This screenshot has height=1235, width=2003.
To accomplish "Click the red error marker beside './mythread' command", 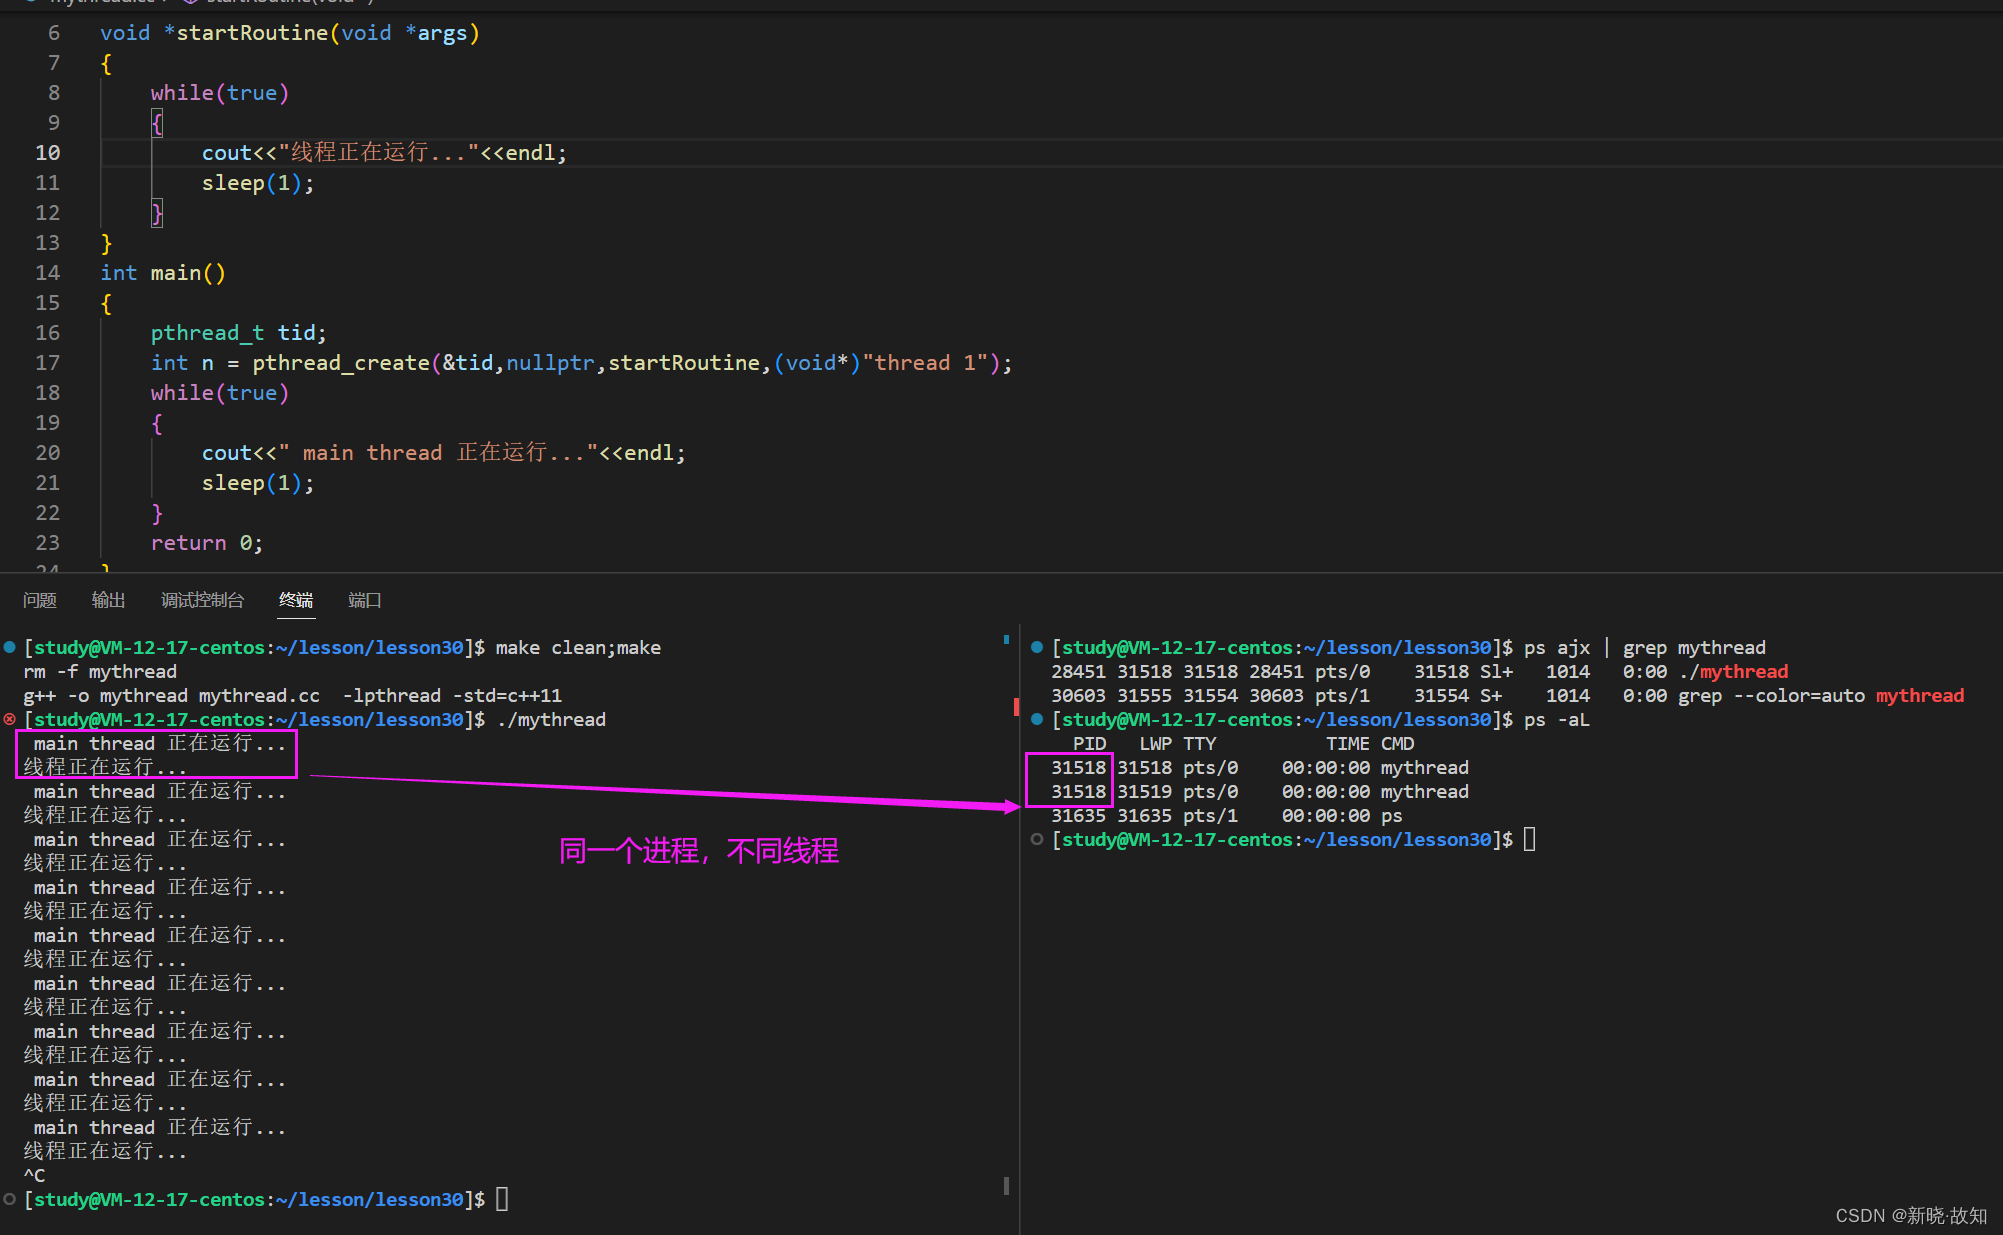I will pos(9,719).
